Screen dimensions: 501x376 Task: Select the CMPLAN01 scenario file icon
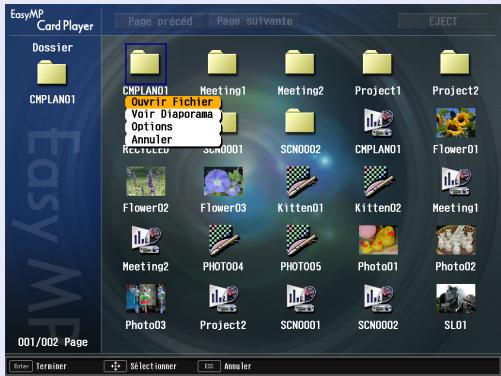click(378, 122)
